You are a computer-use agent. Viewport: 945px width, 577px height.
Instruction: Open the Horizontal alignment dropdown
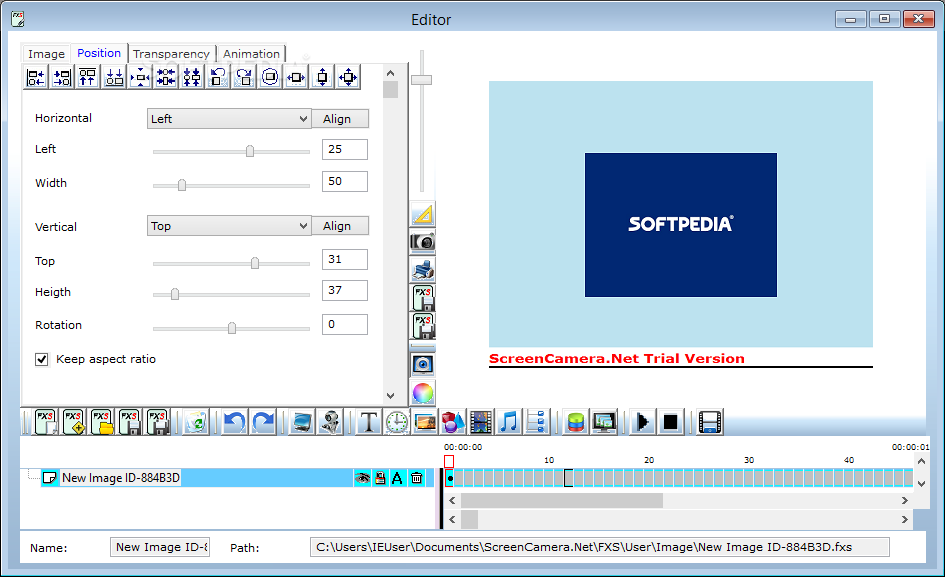pos(229,119)
